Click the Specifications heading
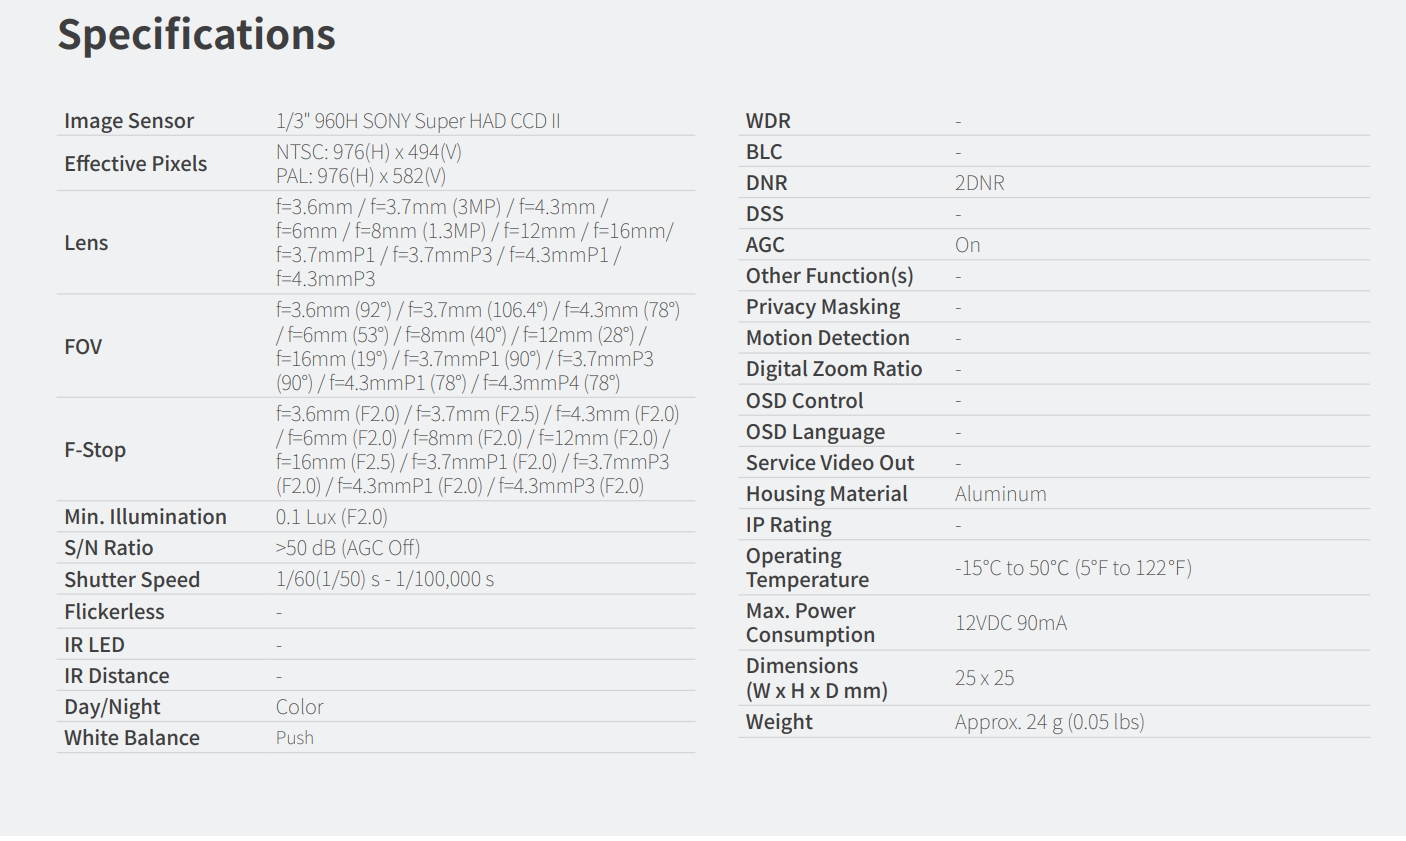1406x841 pixels. 196,34
